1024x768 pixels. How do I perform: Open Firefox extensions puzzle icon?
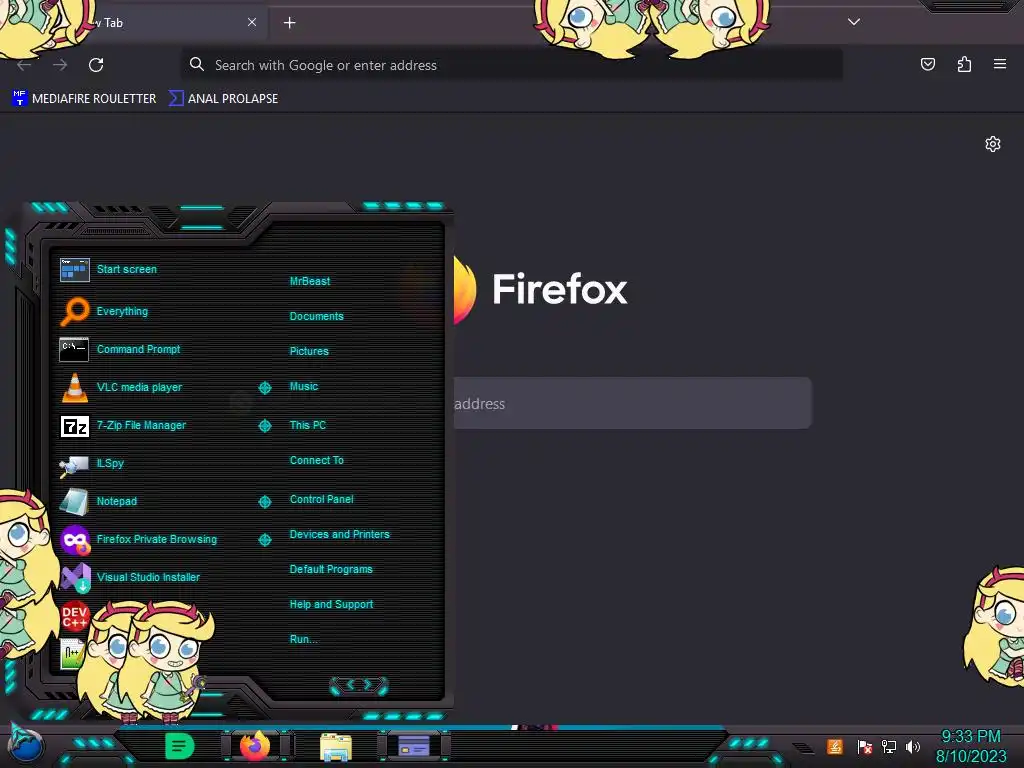click(x=964, y=64)
